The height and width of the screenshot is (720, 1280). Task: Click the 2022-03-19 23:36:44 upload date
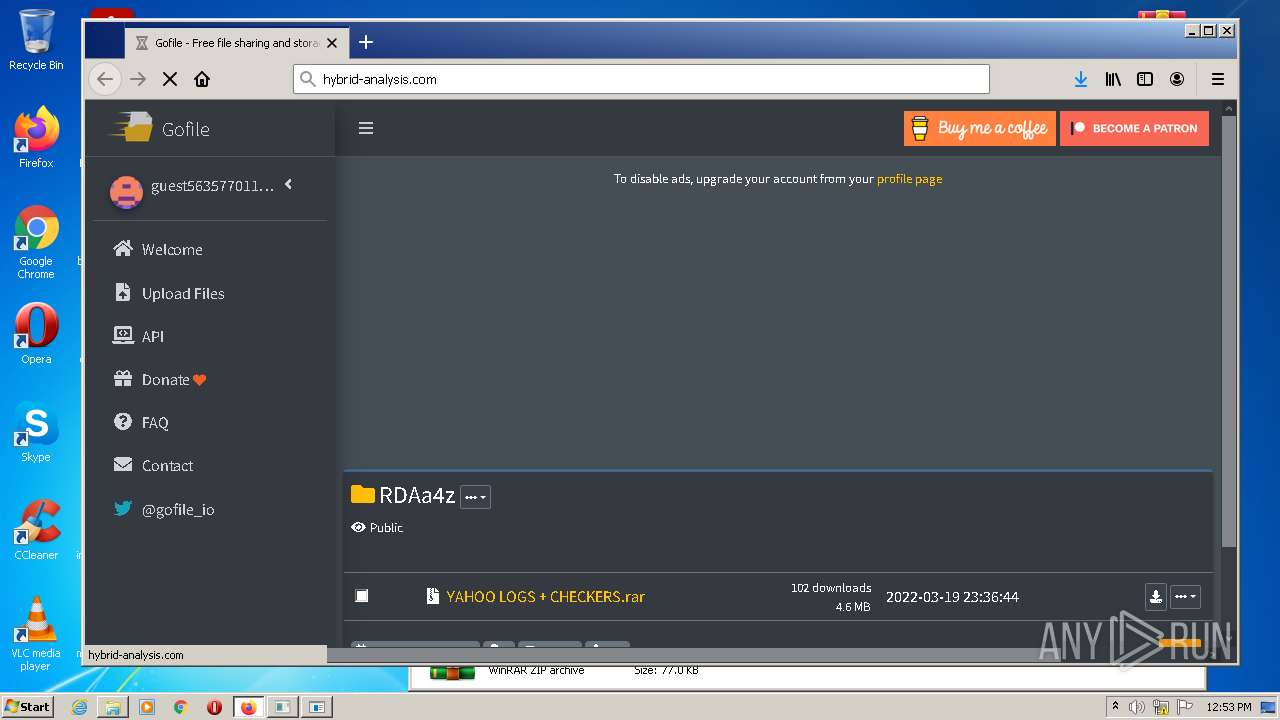tap(952, 597)
